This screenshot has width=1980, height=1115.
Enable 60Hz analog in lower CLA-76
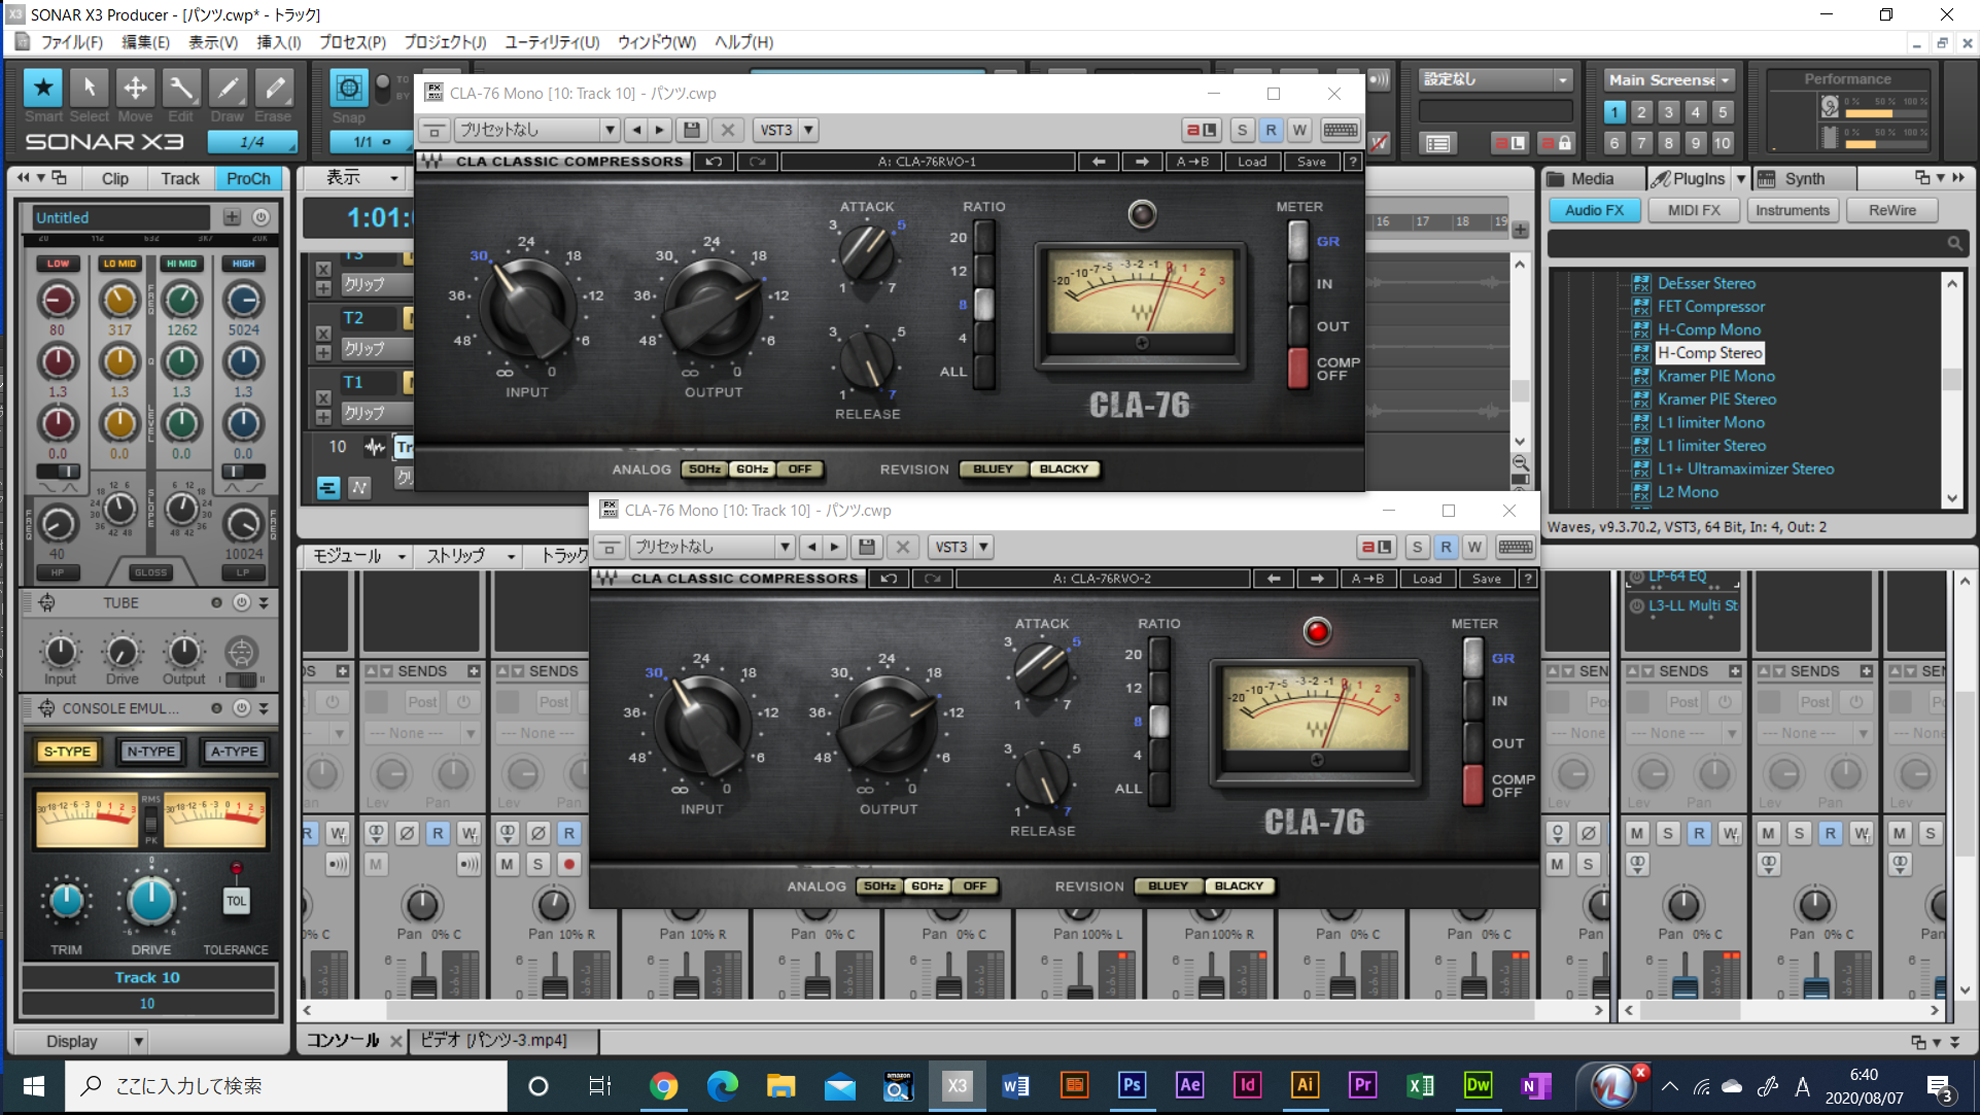point(927,886)
